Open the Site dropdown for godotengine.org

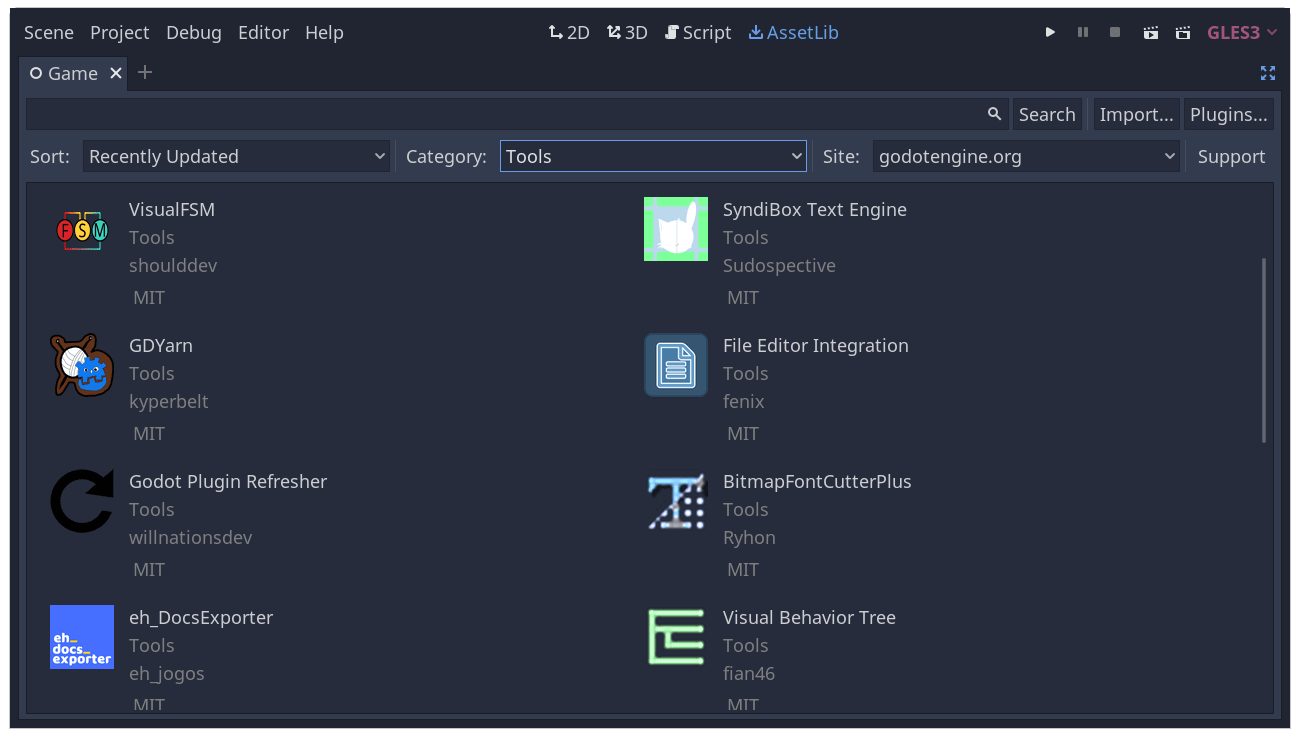(1026, 156)
